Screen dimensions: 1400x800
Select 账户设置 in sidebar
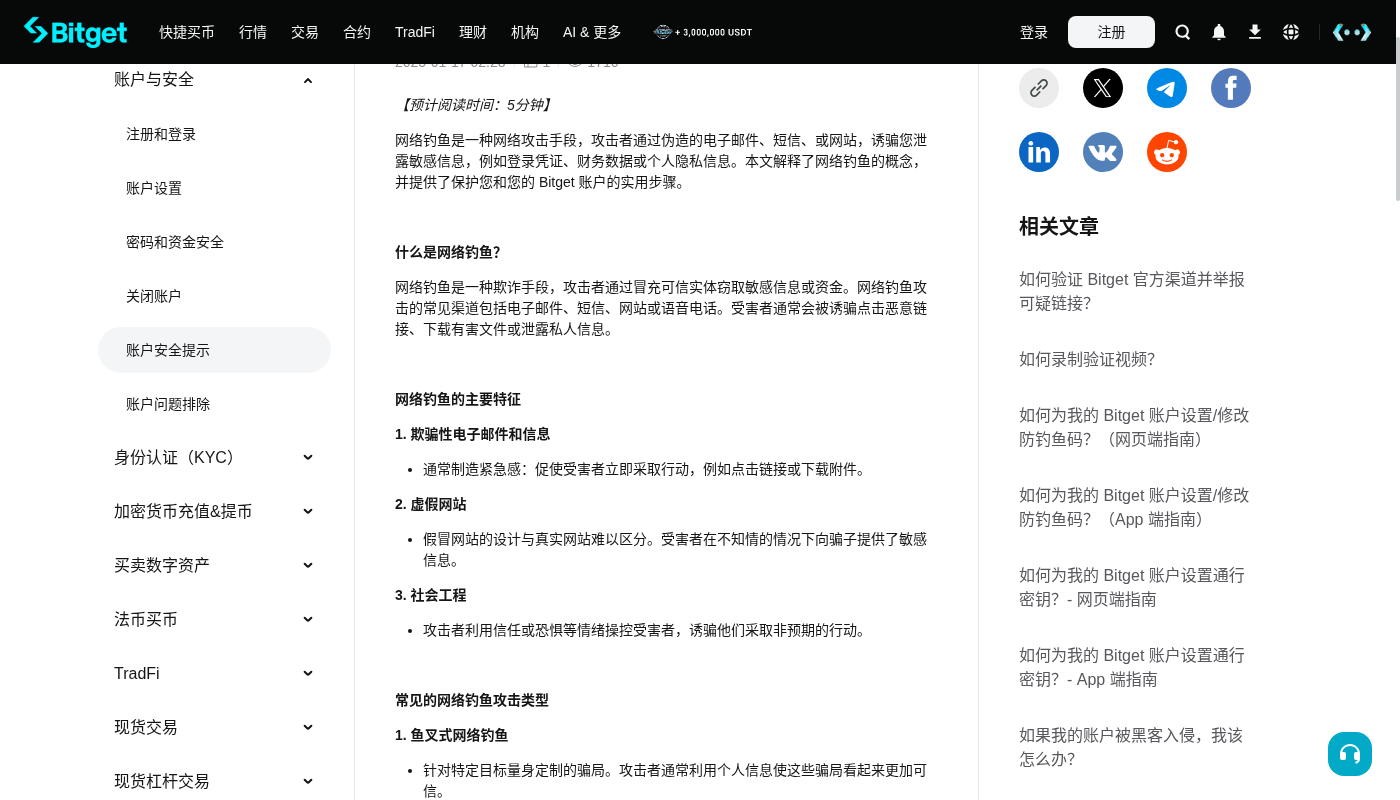click(x=214, y=188)
